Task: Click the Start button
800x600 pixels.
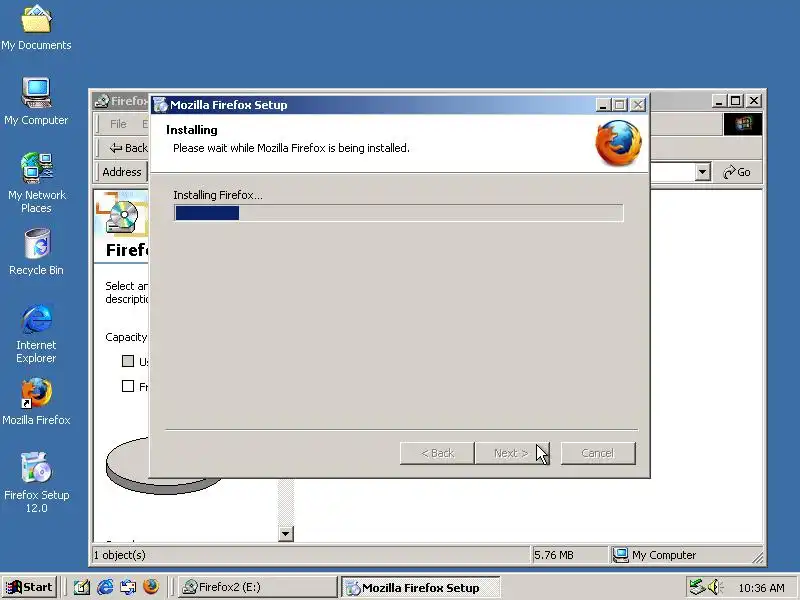Action: (29, 587)
